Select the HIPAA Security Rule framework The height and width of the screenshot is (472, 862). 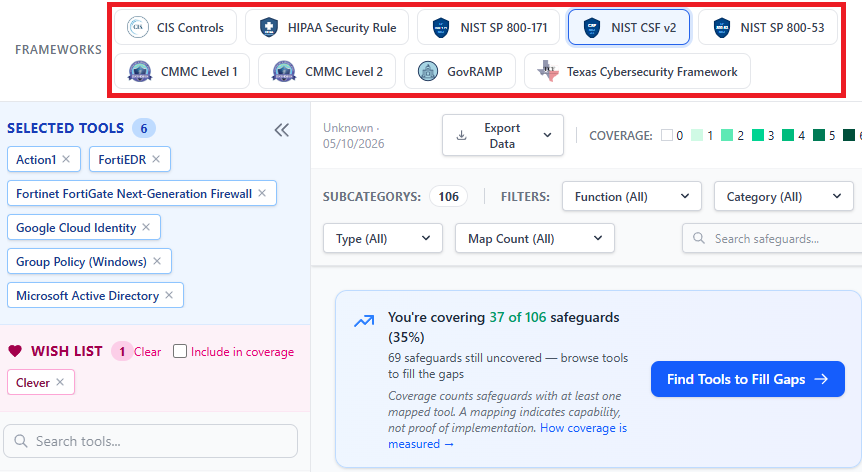pyautogui.click(x=327, y=27)
